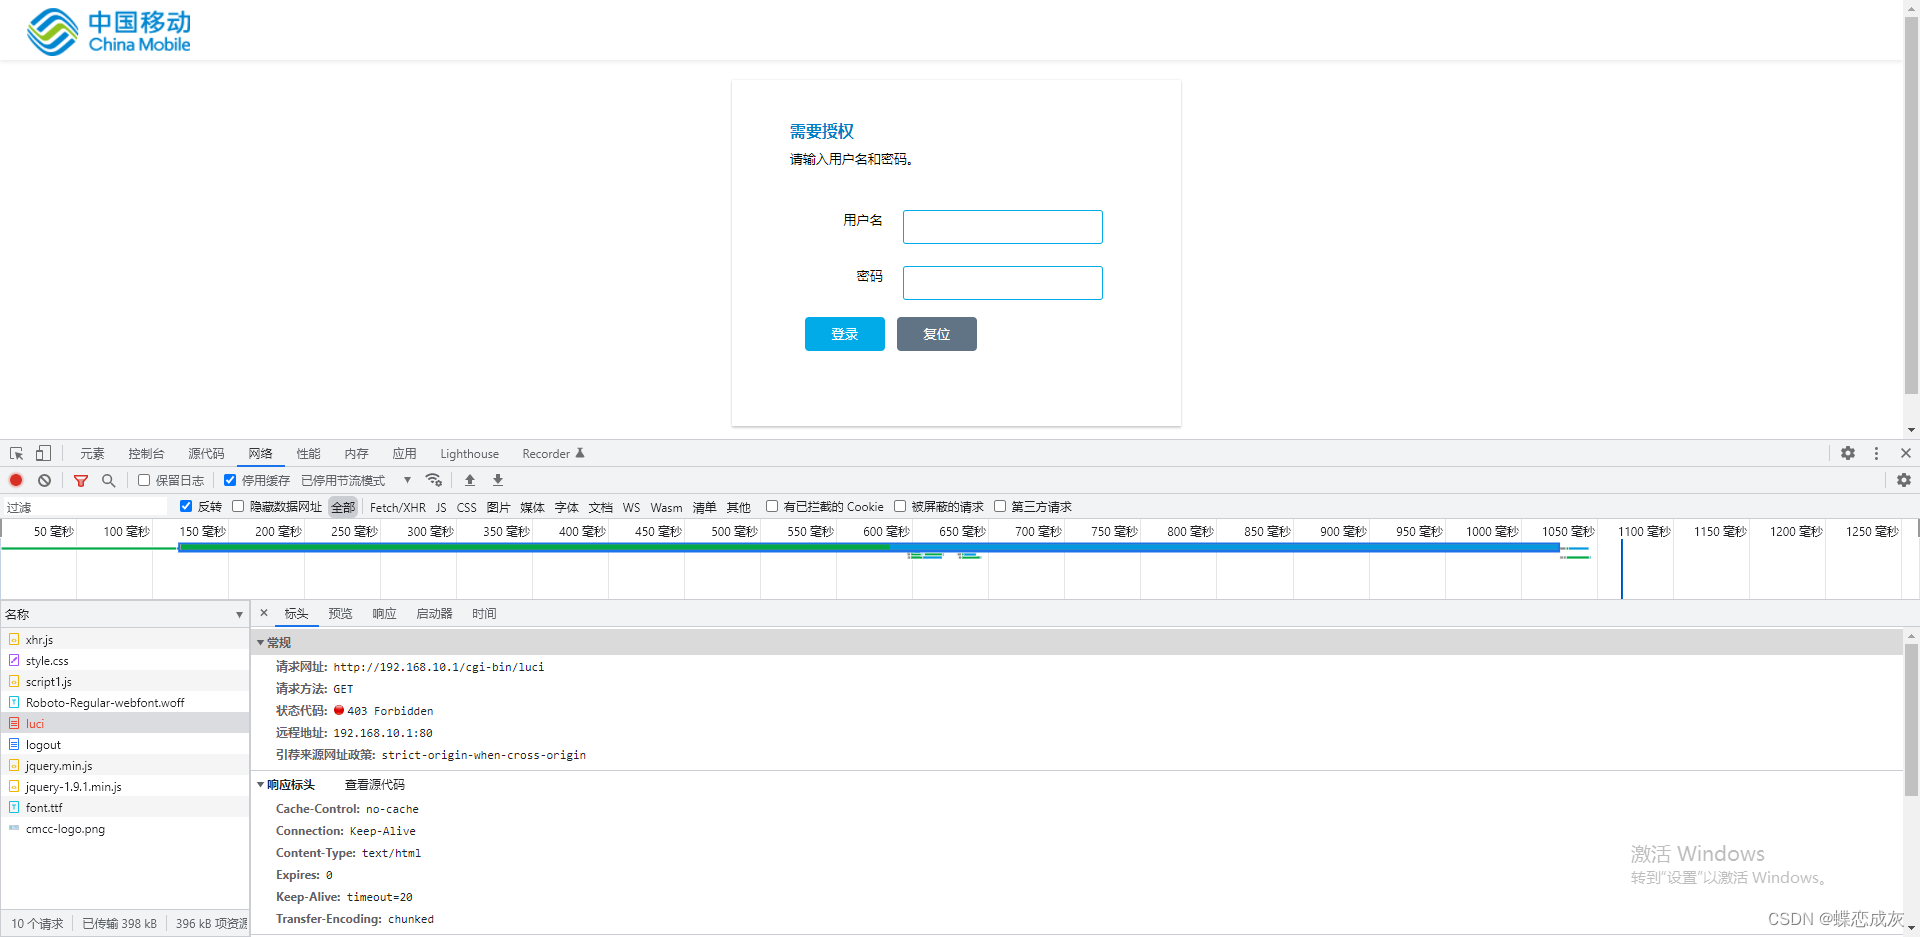Screen dimensions: 1920x937
Task: Filter requests by 图片
Action: pos(498,507)
